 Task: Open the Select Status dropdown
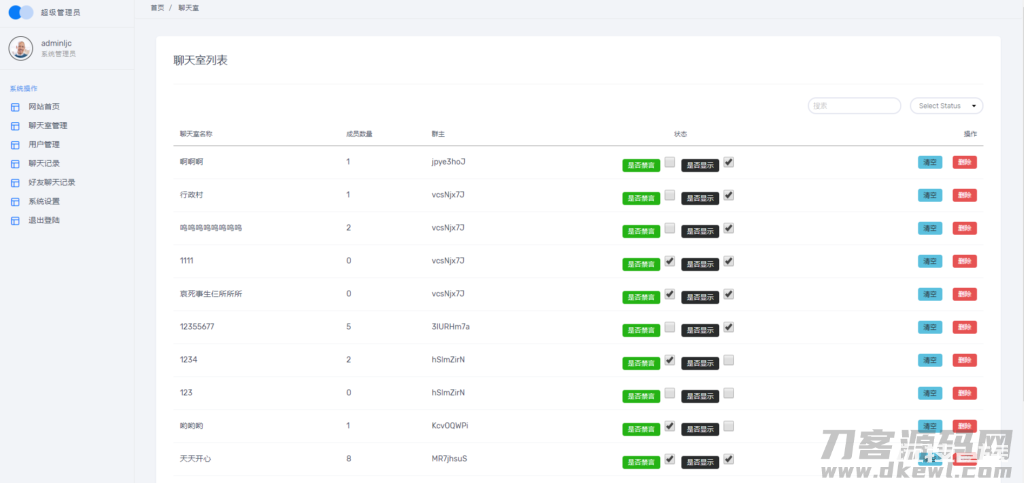tap(946, 106)
